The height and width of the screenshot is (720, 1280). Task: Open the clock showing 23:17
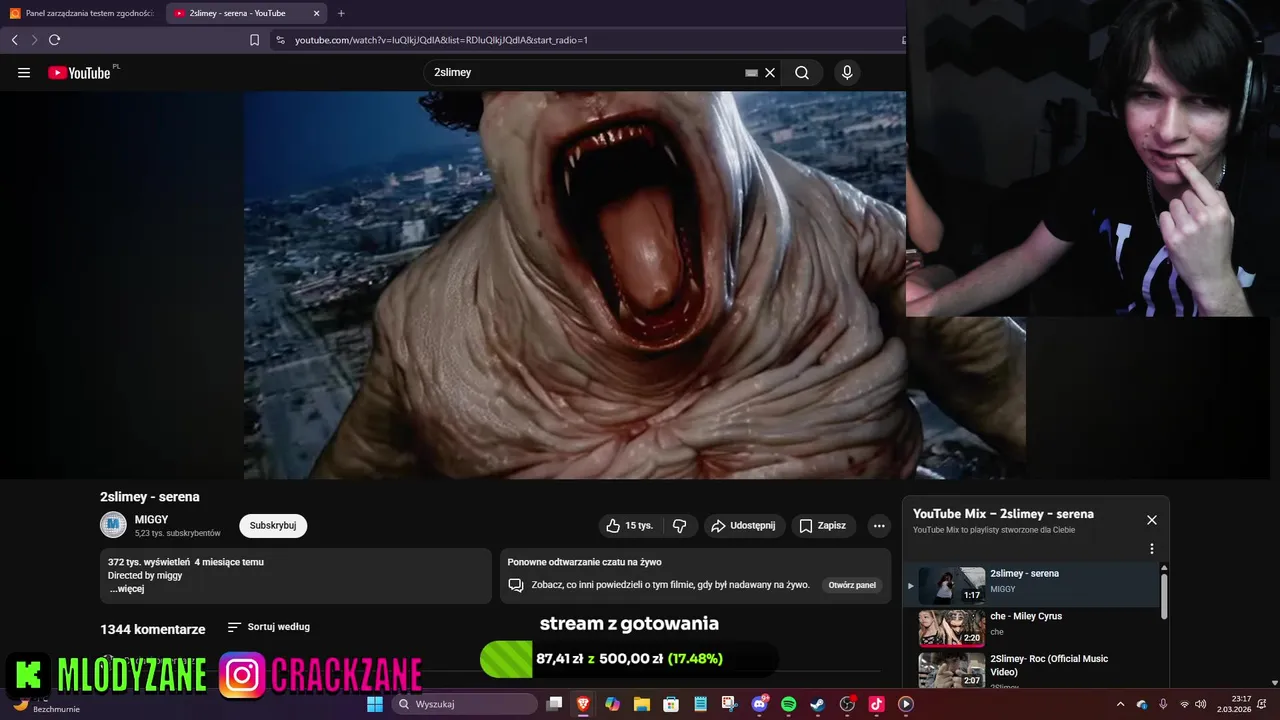(1233, 704)
